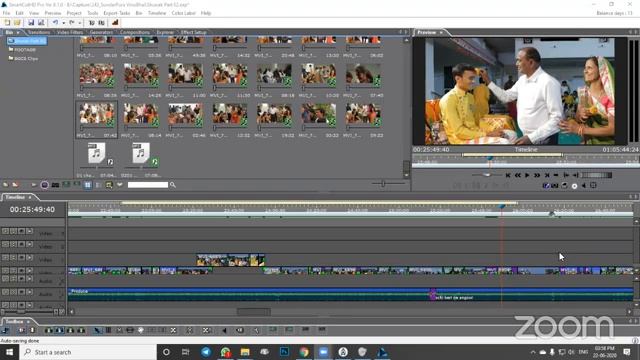Image resolution: width=640 pixels, height=360 pixels.
Task: Click the first music-note Toolbox icon
Action: point(5,330)
